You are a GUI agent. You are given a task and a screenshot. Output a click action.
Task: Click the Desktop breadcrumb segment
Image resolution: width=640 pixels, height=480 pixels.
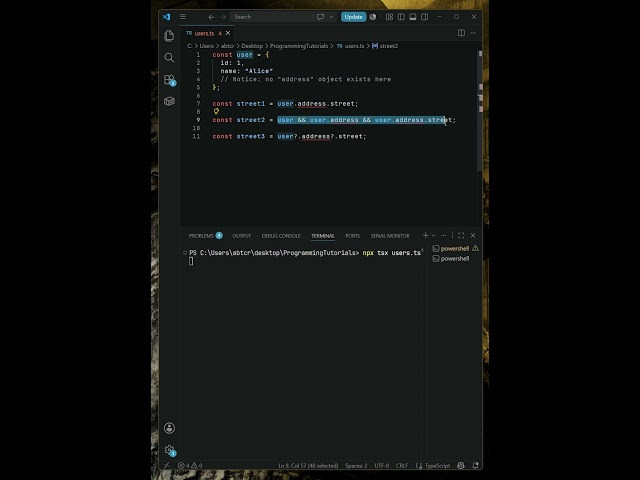click(x=252, y=46)
